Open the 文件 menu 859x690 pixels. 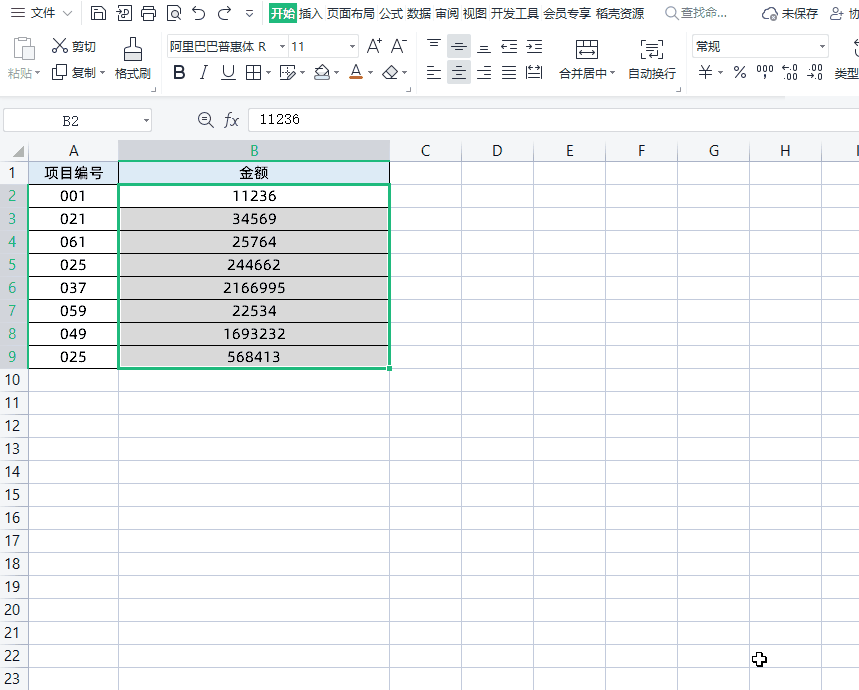point(42,13)
